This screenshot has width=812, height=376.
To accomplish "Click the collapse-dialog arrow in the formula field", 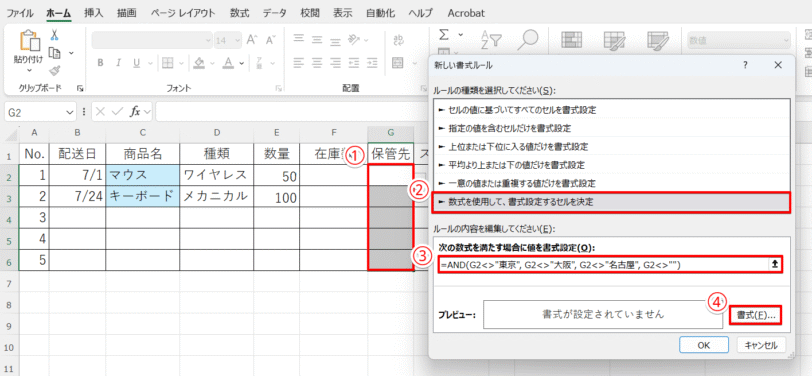I will [x=775, y=264].
